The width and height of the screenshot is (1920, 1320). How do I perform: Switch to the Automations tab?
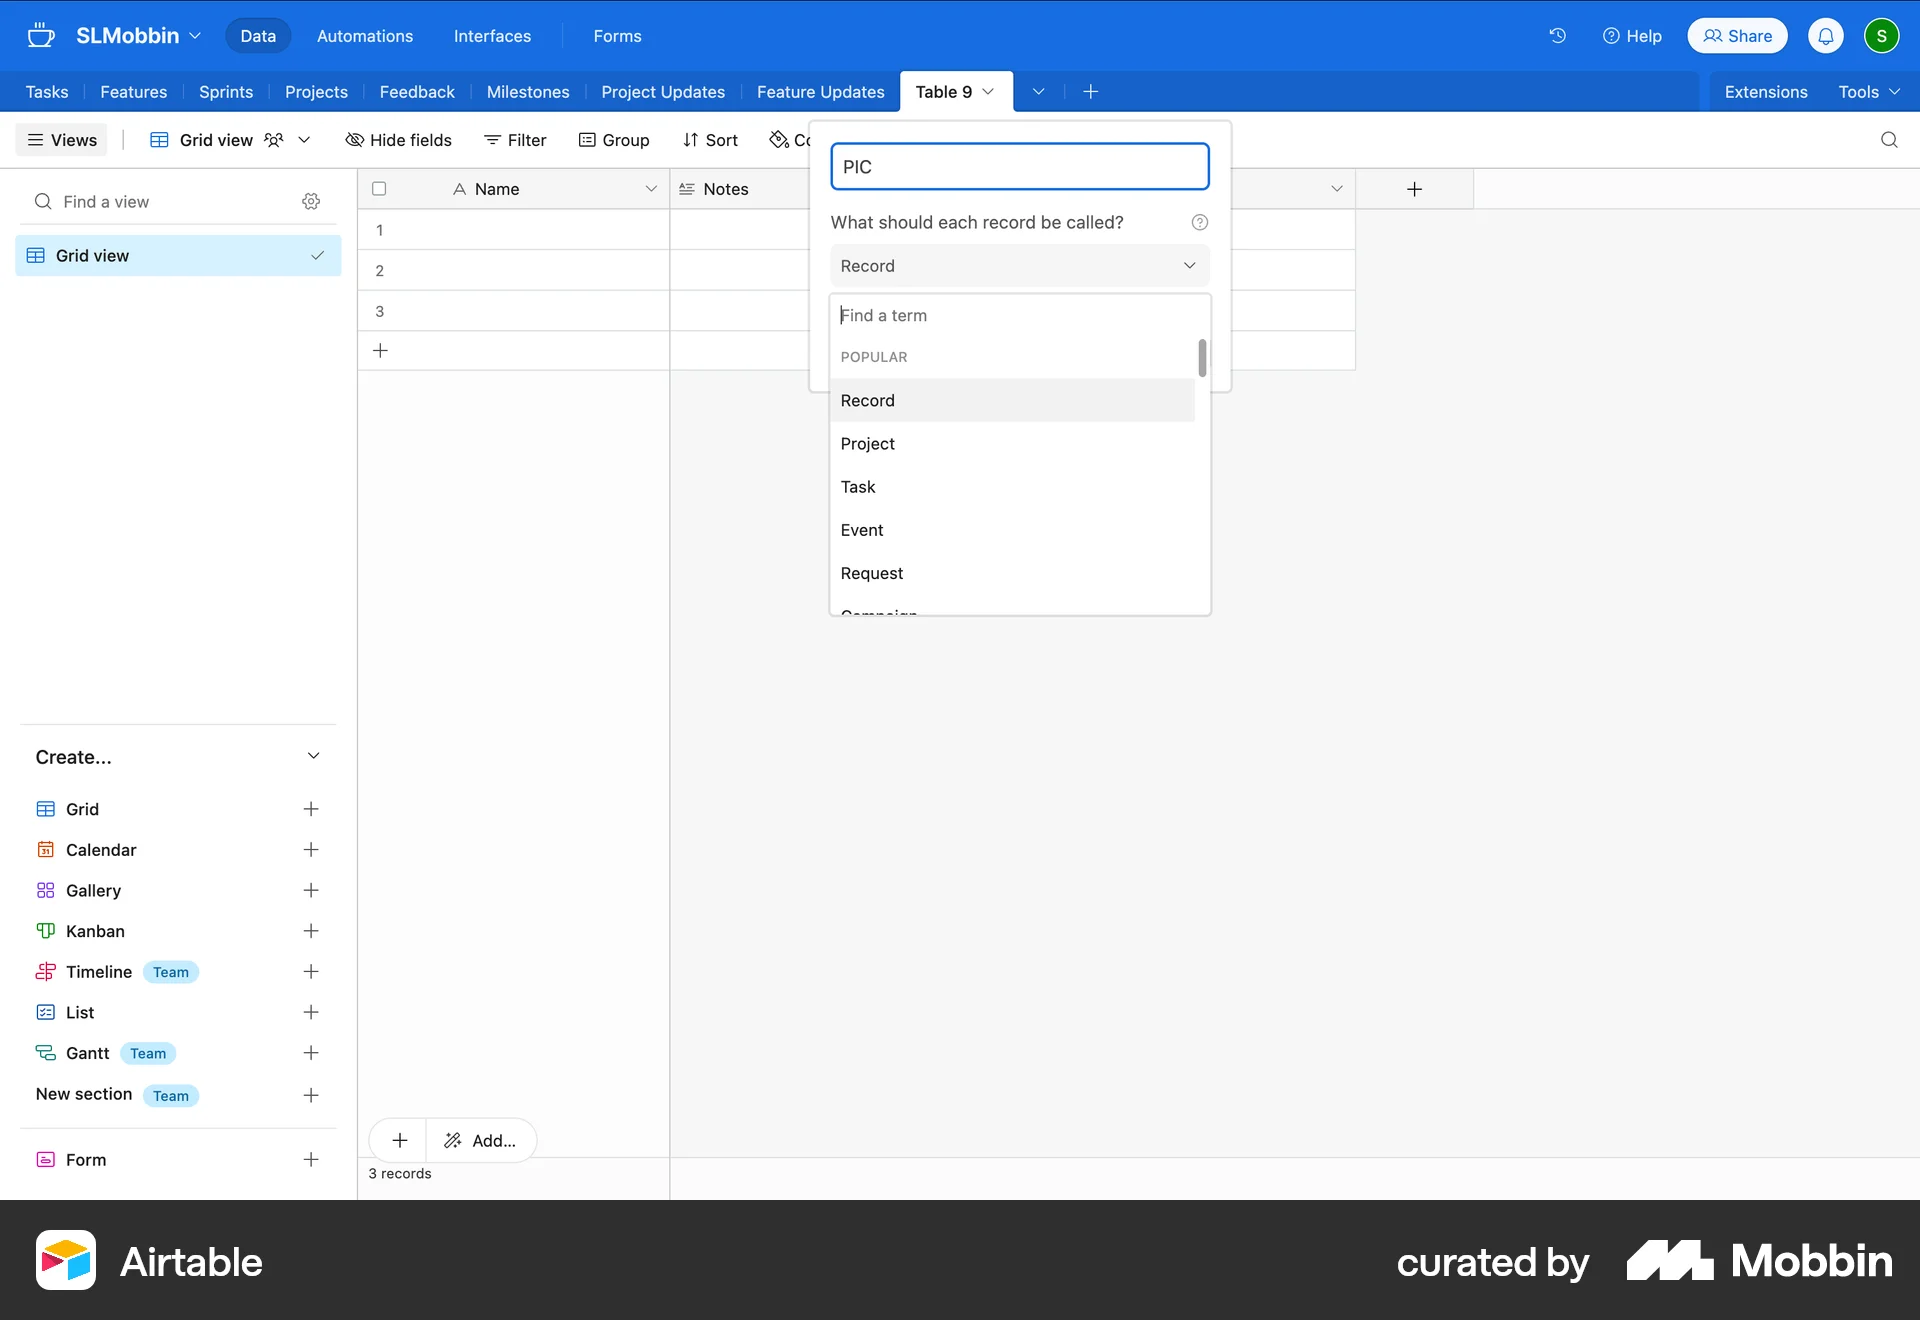click(364, 36)
